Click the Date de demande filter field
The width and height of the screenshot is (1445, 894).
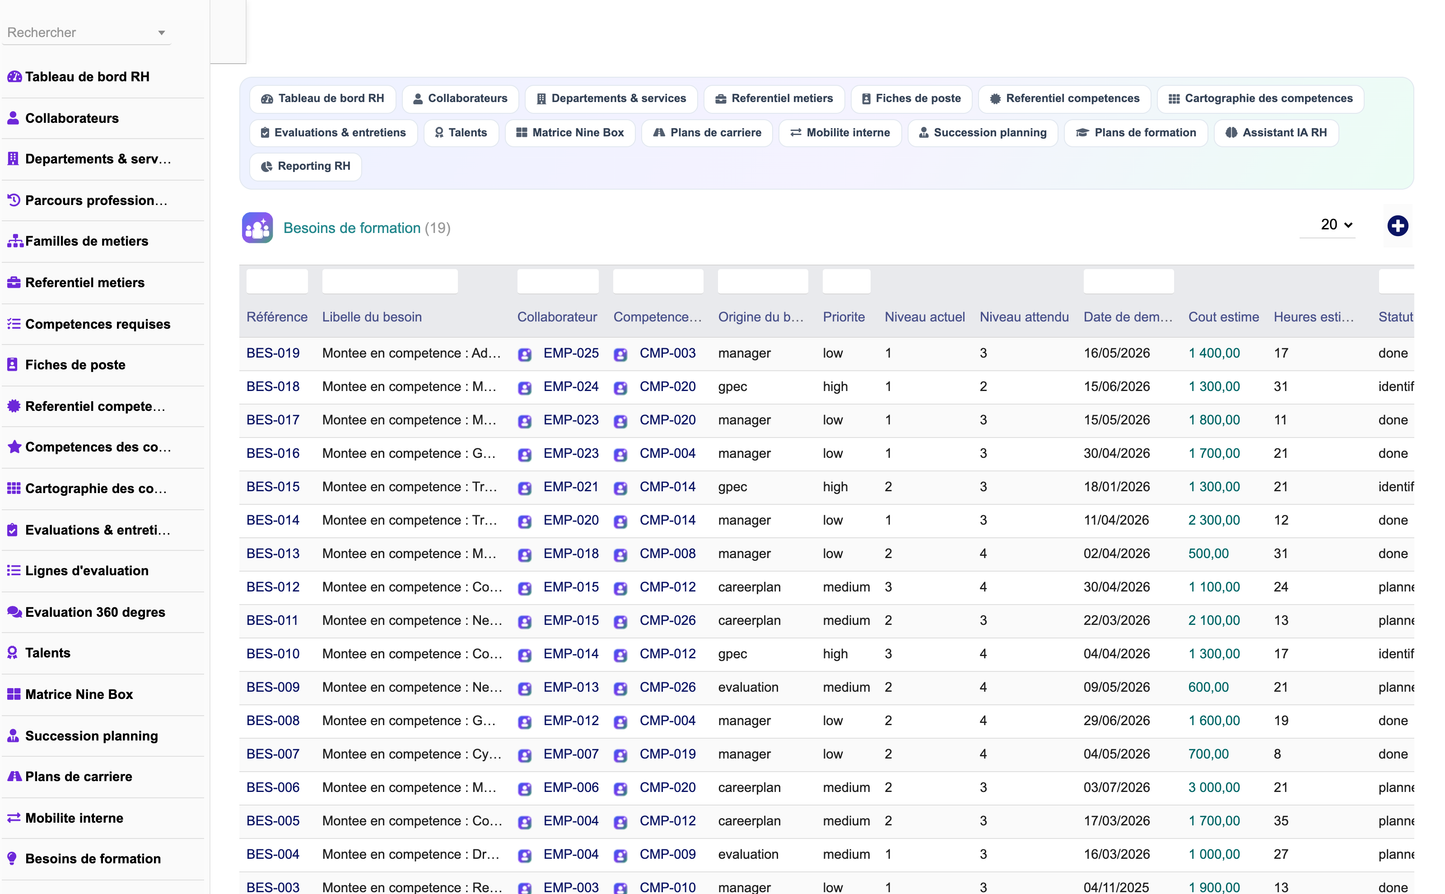(1129, 281)
